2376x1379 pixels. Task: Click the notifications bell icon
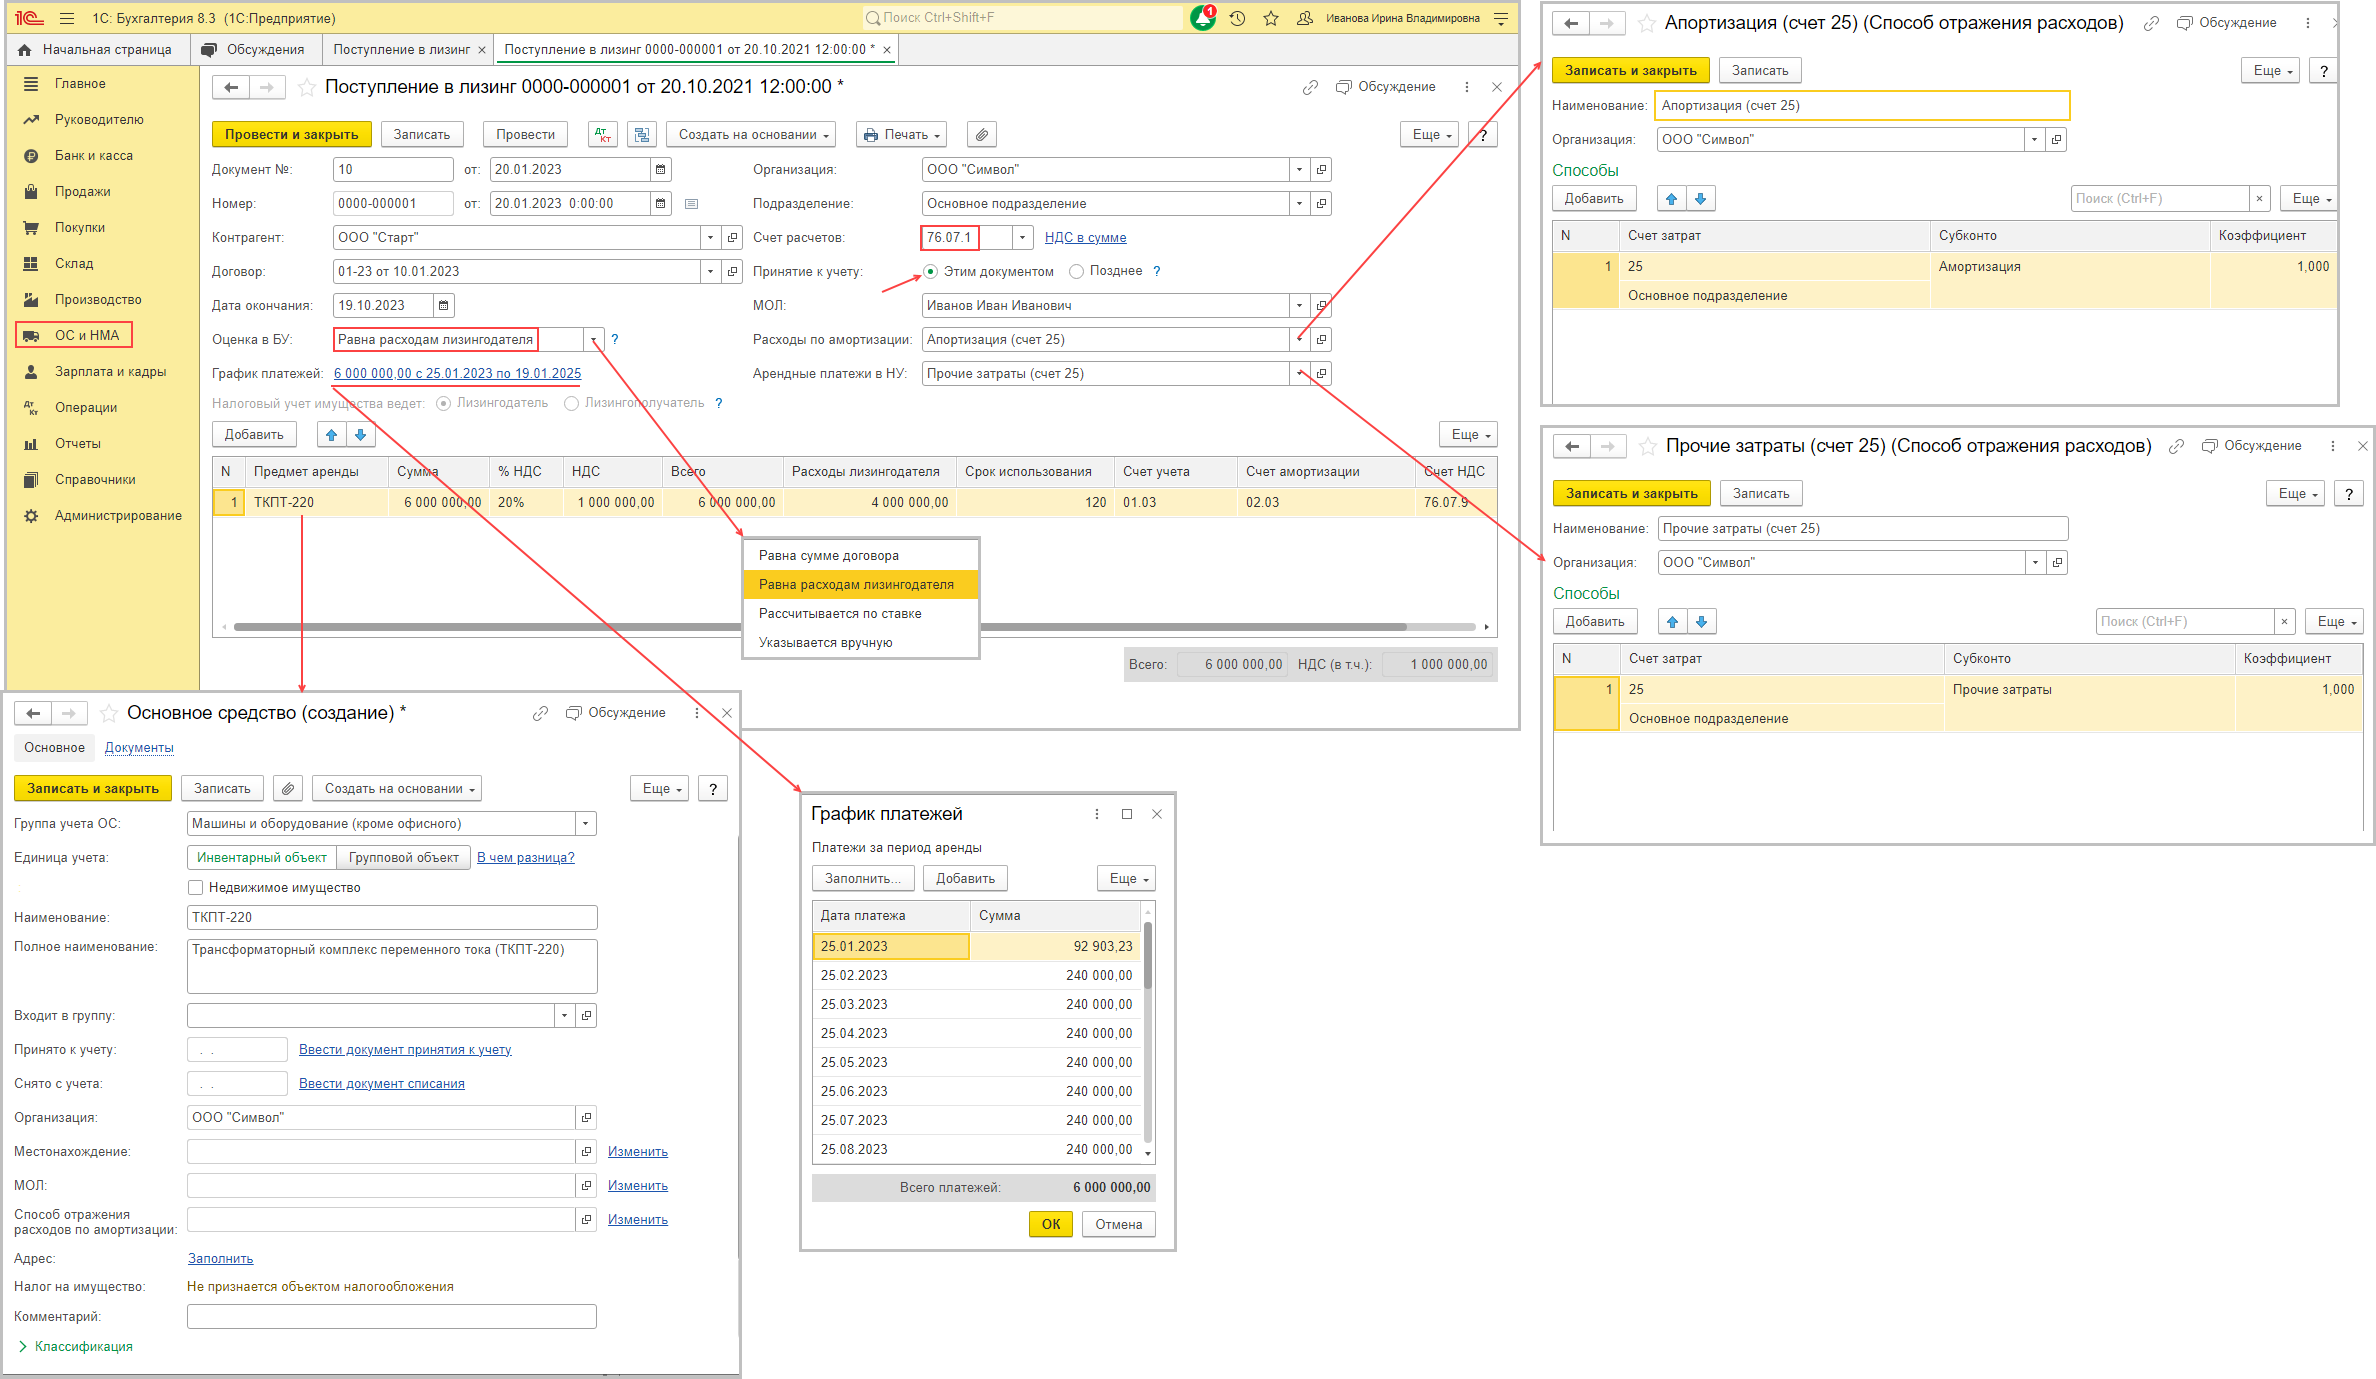[1203, 18]
